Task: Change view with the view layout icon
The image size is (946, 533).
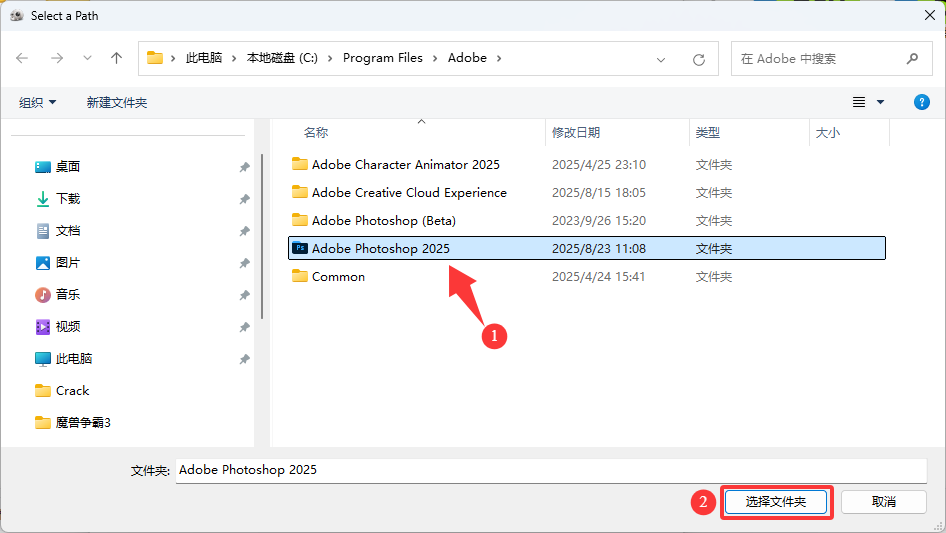Action: tap(859, 102)
